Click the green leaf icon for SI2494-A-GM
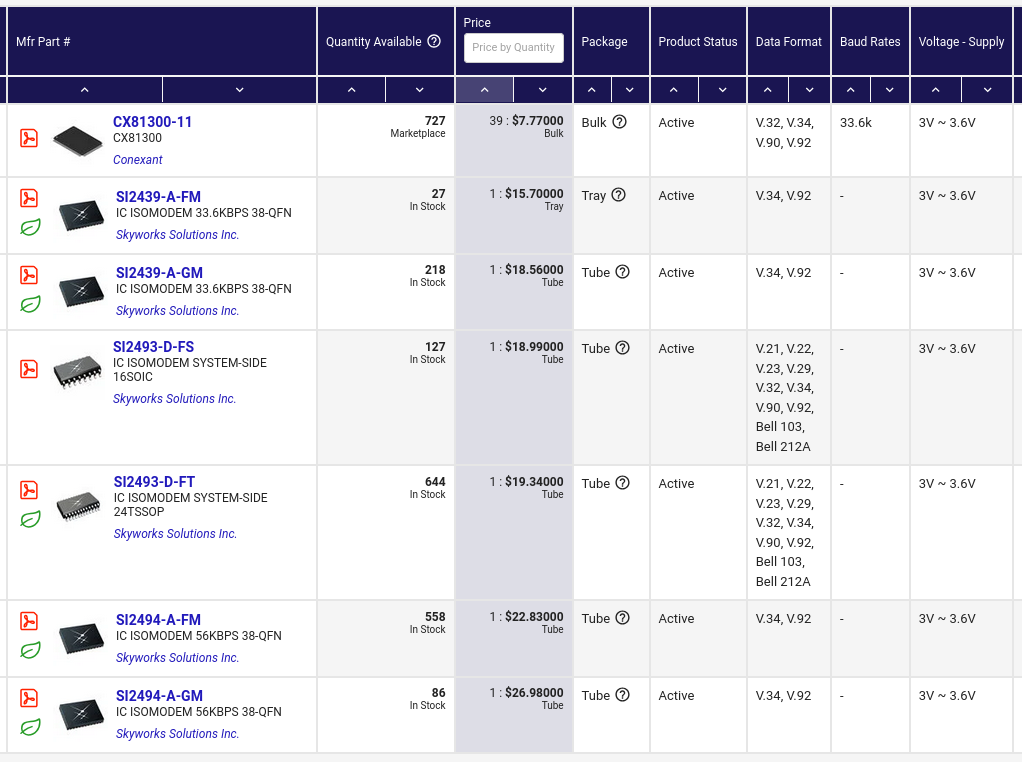This screenshot has width=1022, height=762. pos(31,727)
